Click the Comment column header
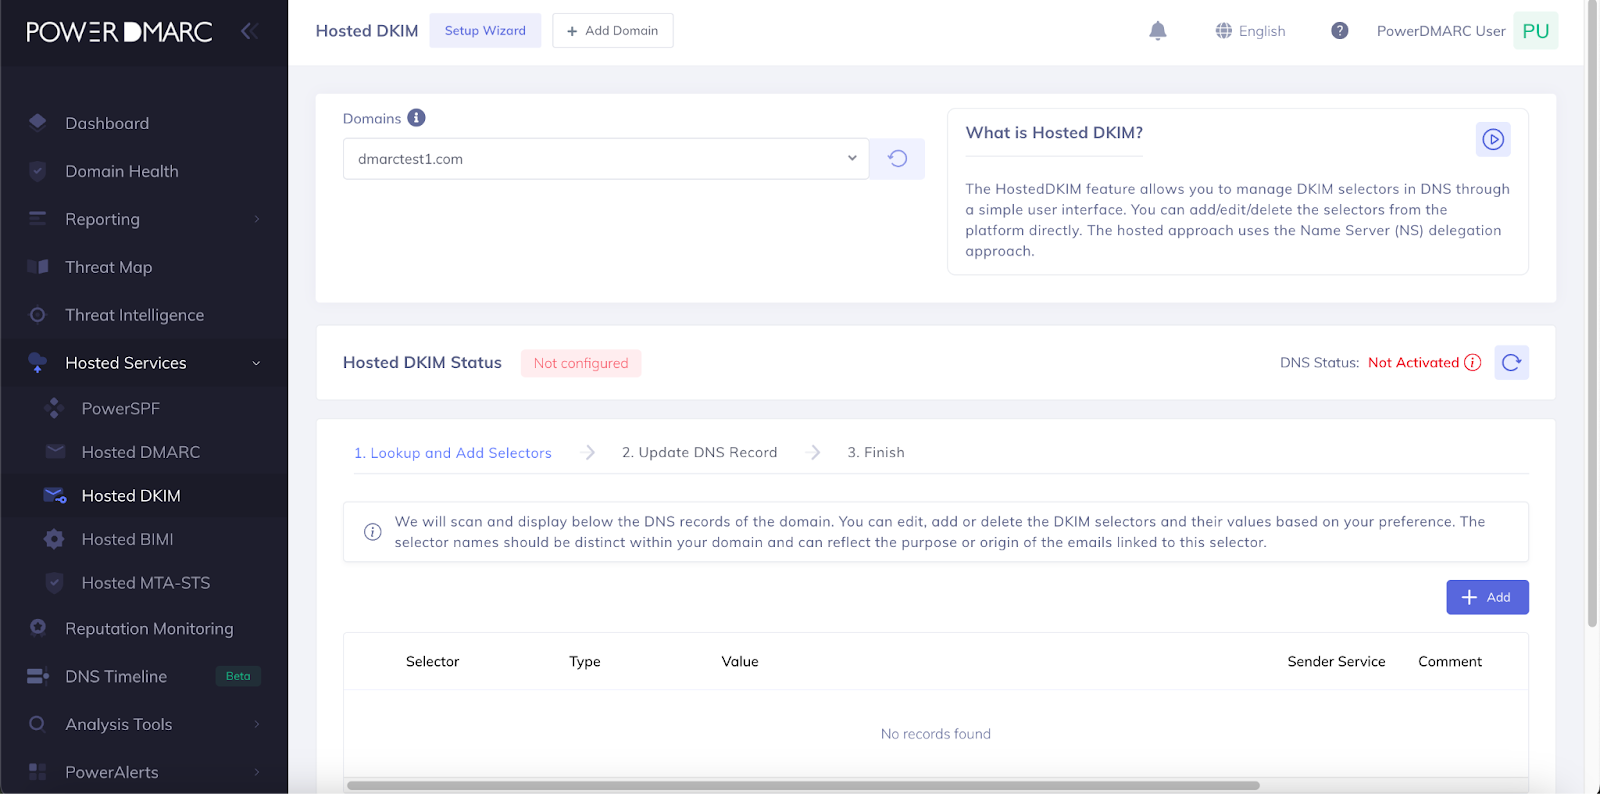 [x=1450, y=661]
